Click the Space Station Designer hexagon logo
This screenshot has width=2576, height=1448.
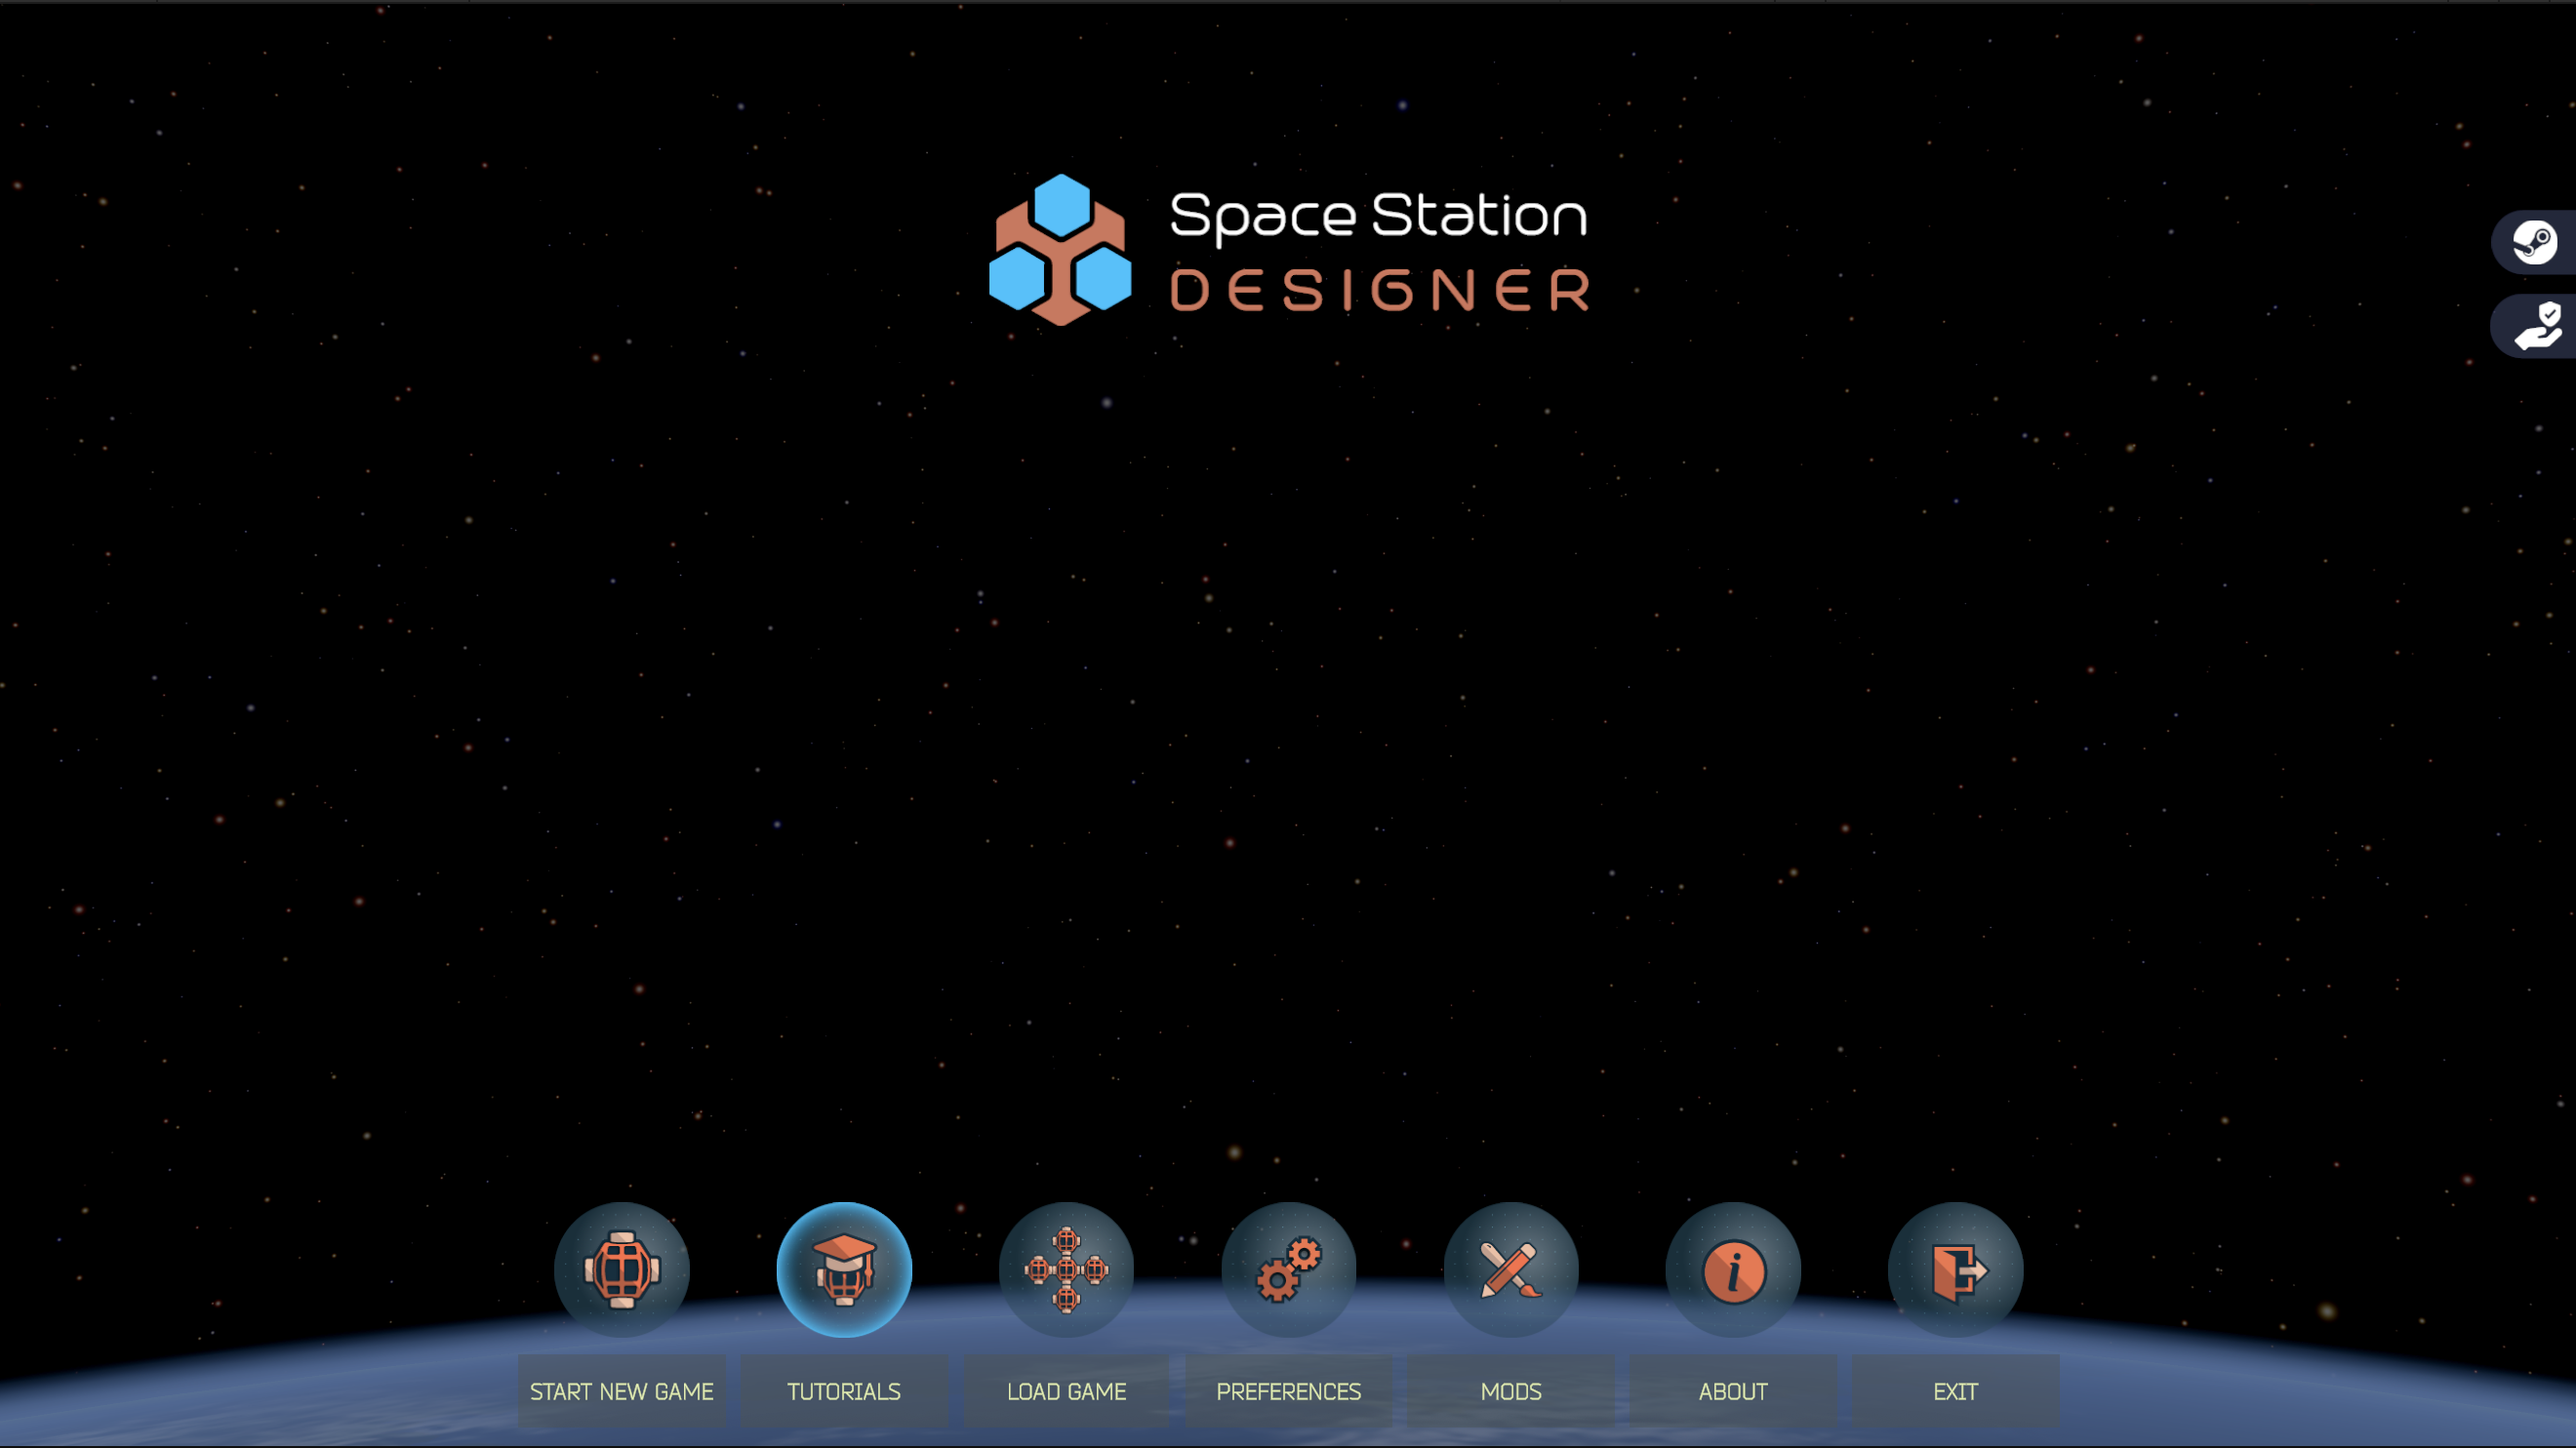[x=1060, y=250]
